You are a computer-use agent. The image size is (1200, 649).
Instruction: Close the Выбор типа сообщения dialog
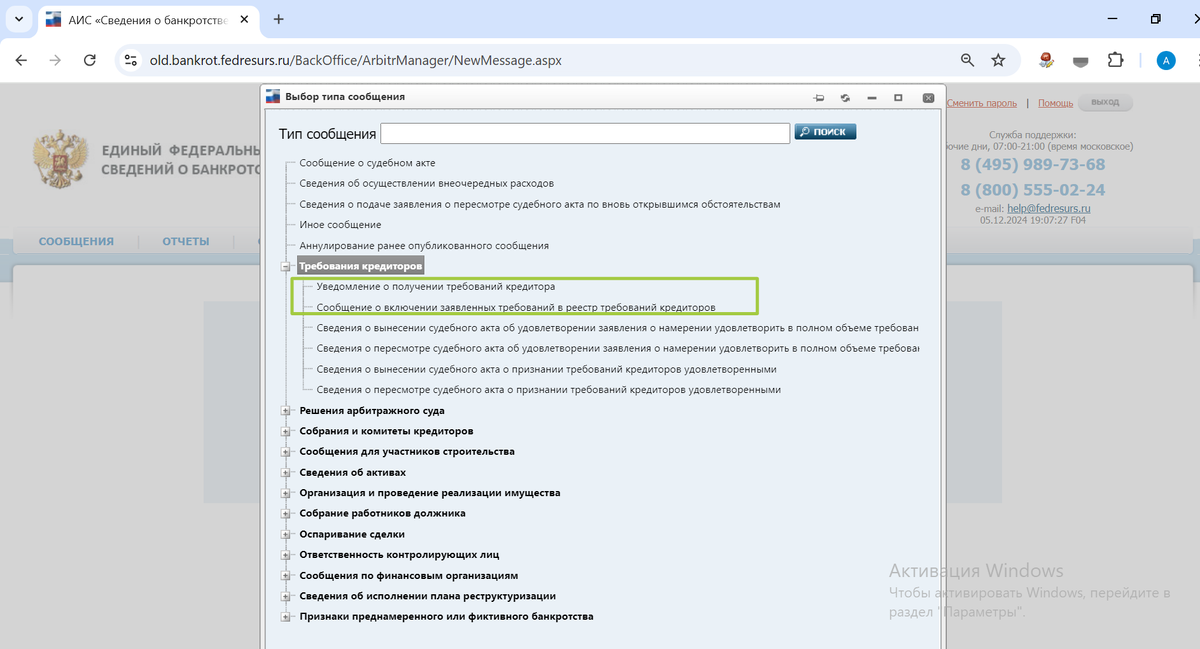(929, 98)
